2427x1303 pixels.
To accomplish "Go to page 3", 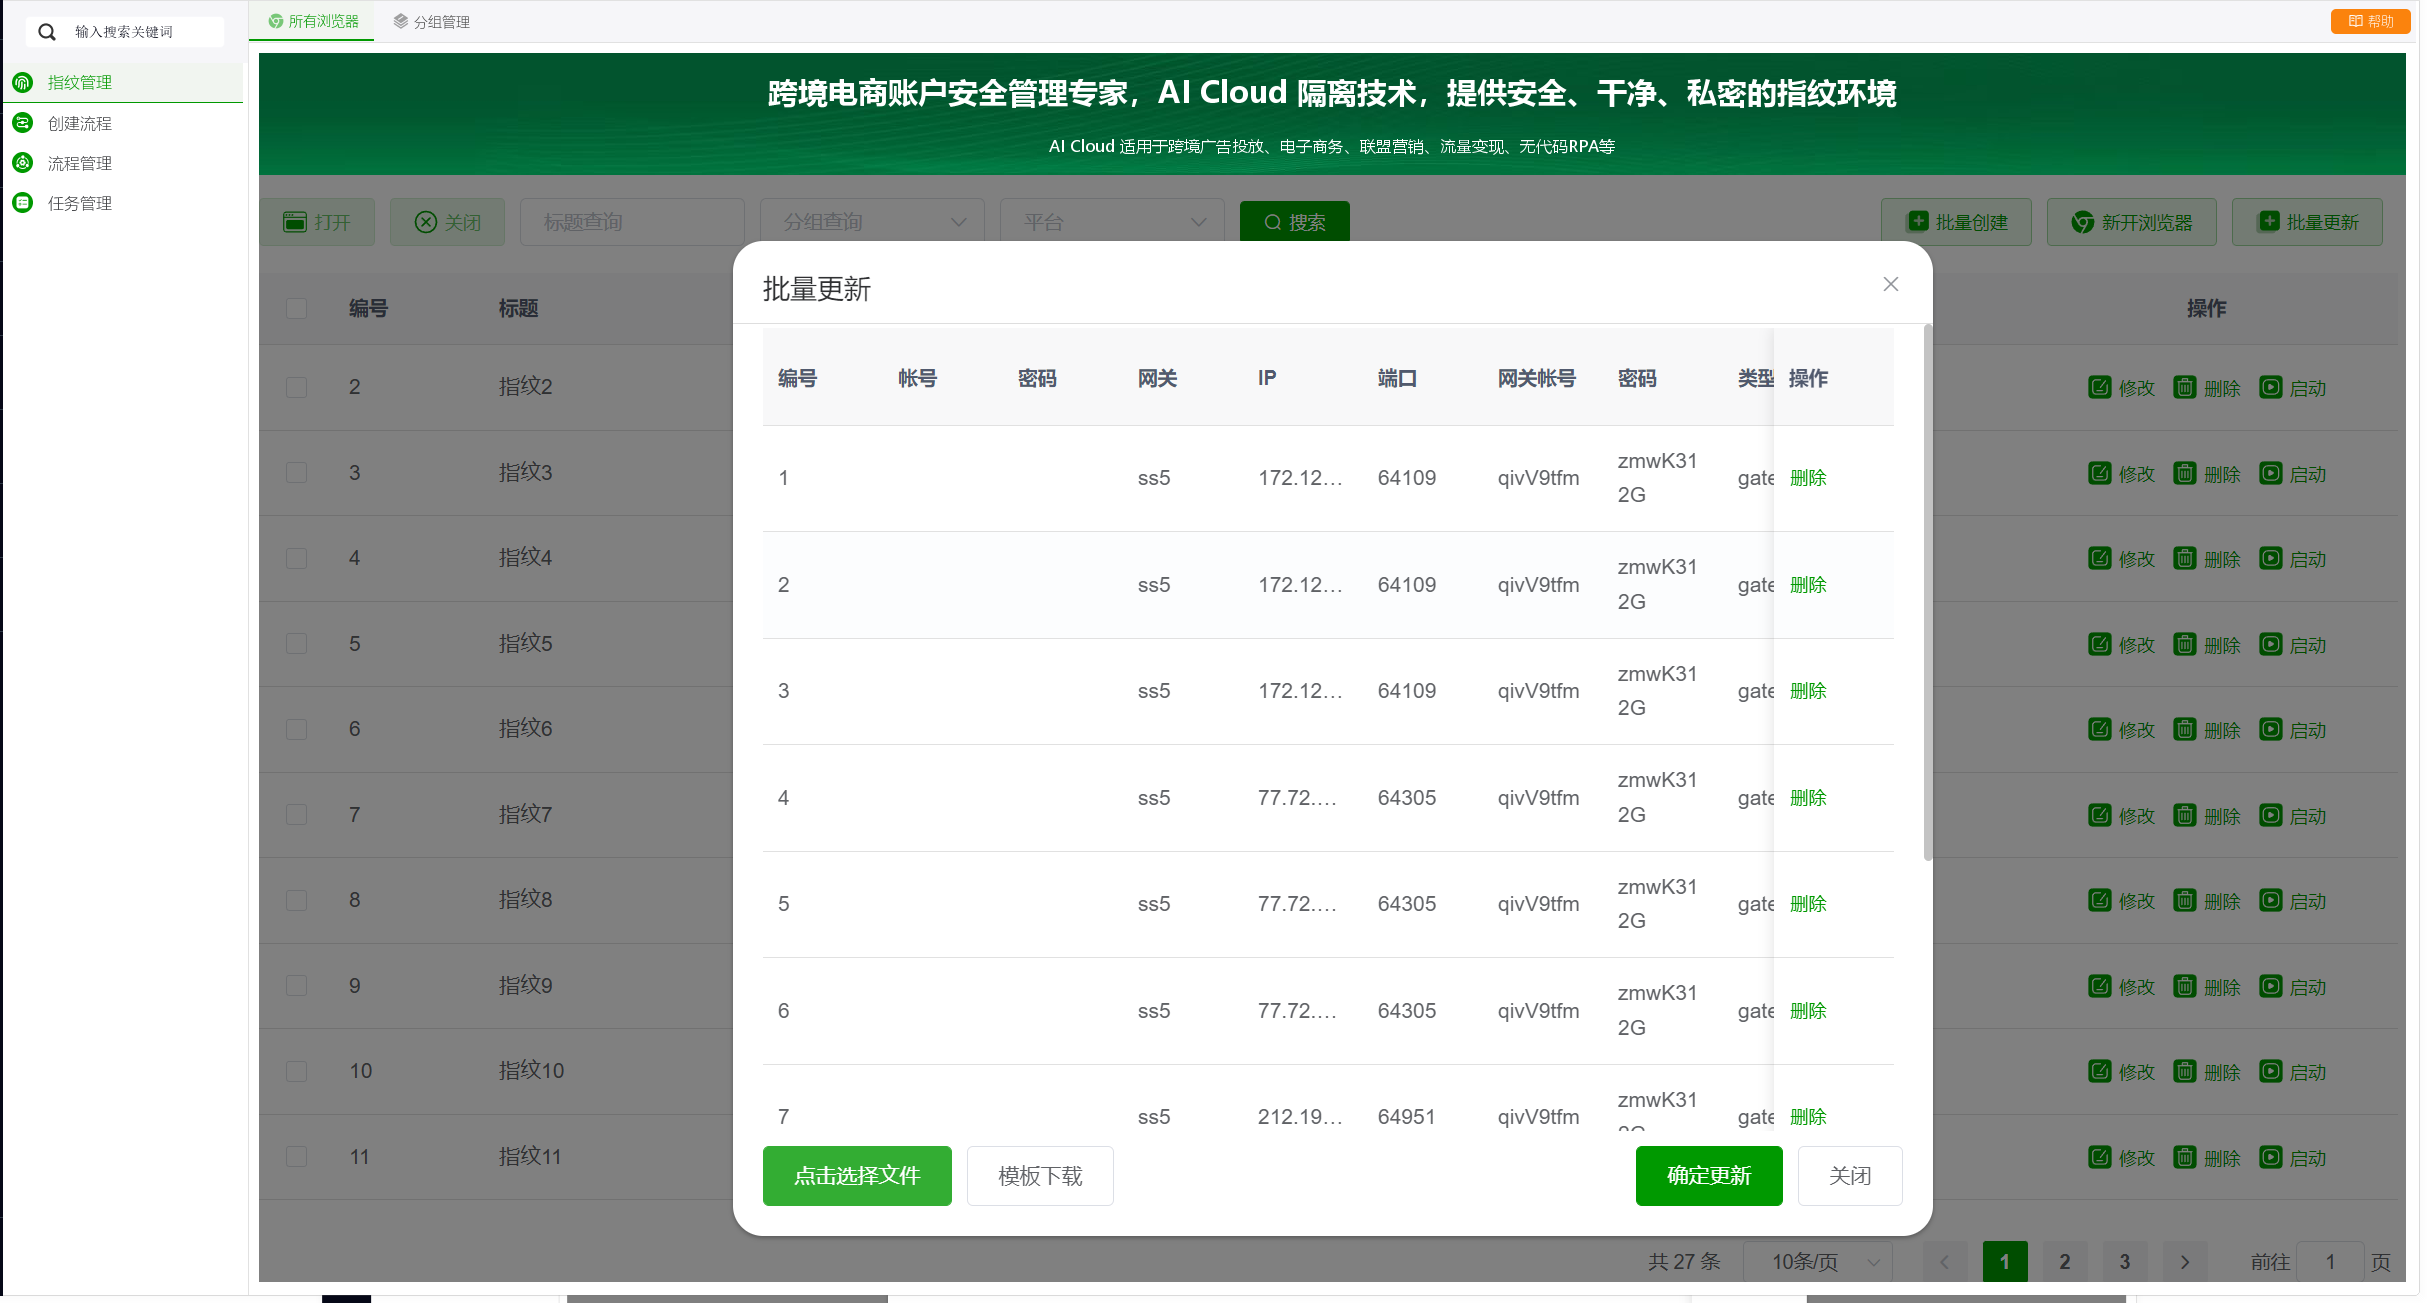I will [2125, 1261].
